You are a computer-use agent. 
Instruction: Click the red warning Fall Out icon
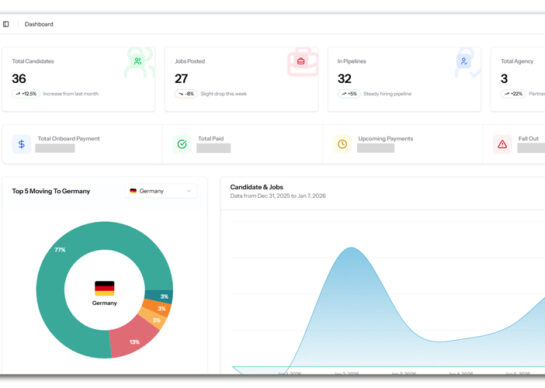tap(502, 144)
